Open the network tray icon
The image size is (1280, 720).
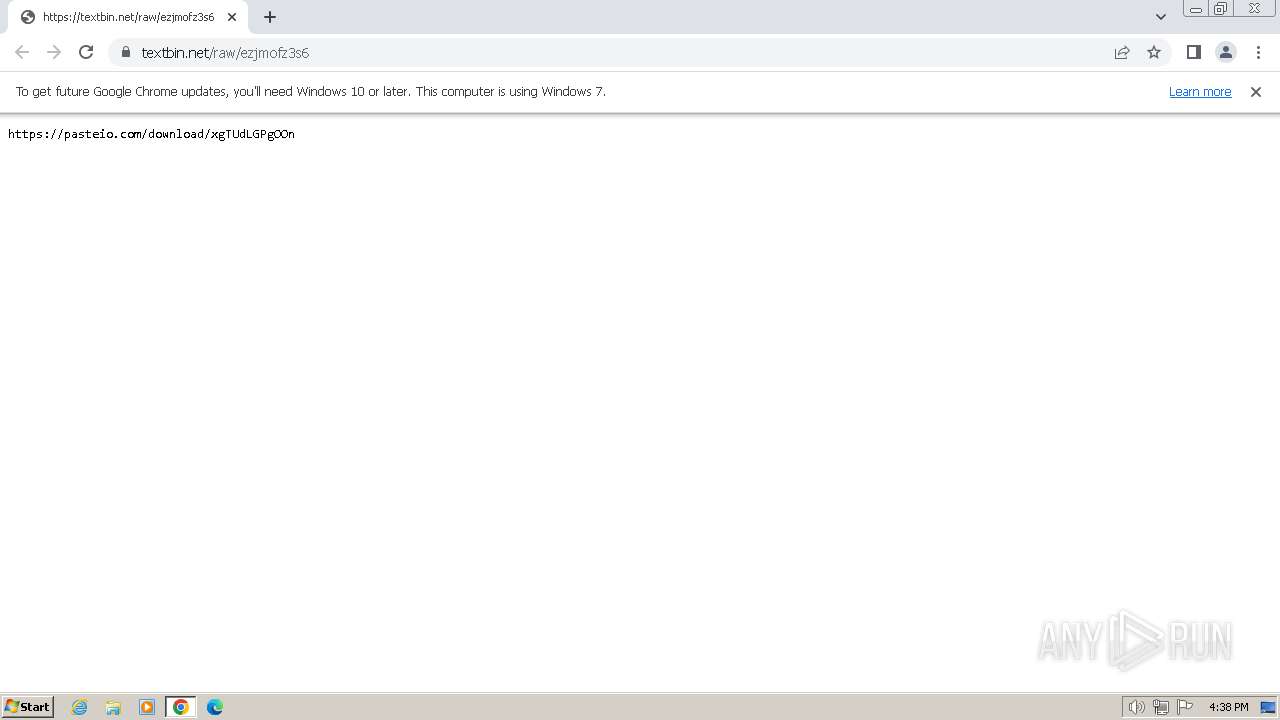[x=1161, y=707]
